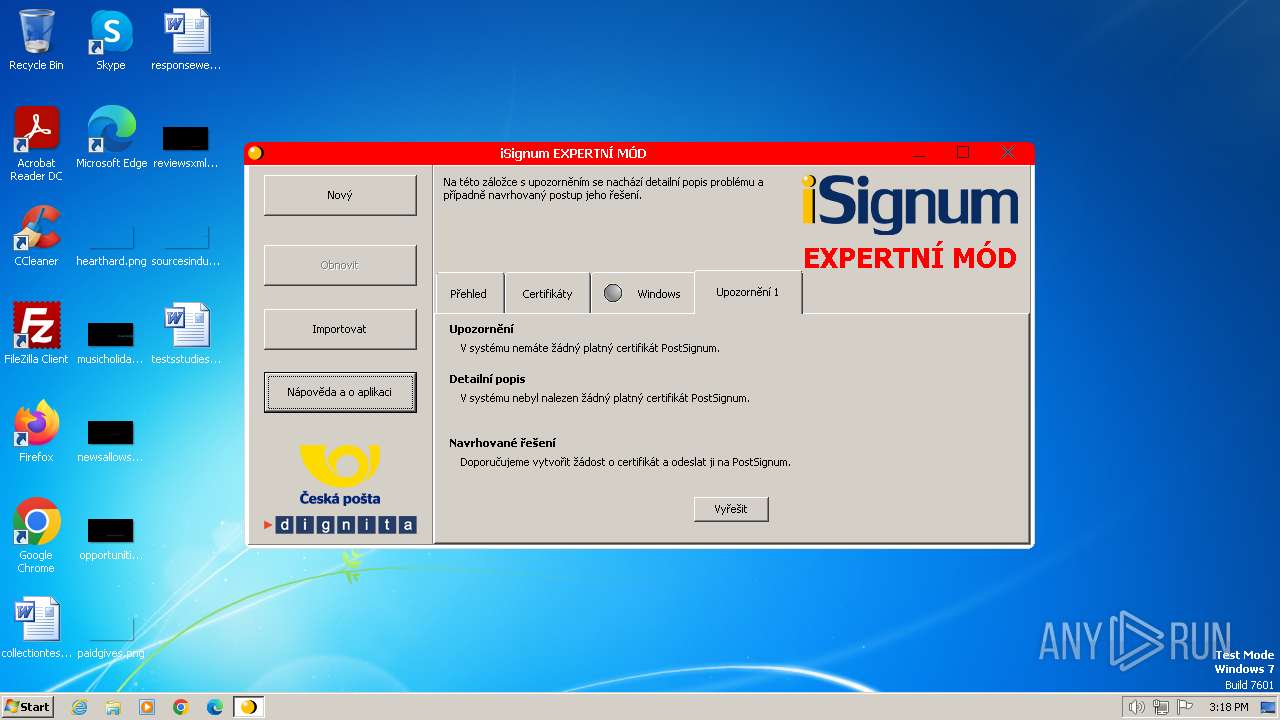The width and height of the screenshot is (1280, 720).
Task: Open paidgives.png desktop file
Action: (x=111, y=634)
